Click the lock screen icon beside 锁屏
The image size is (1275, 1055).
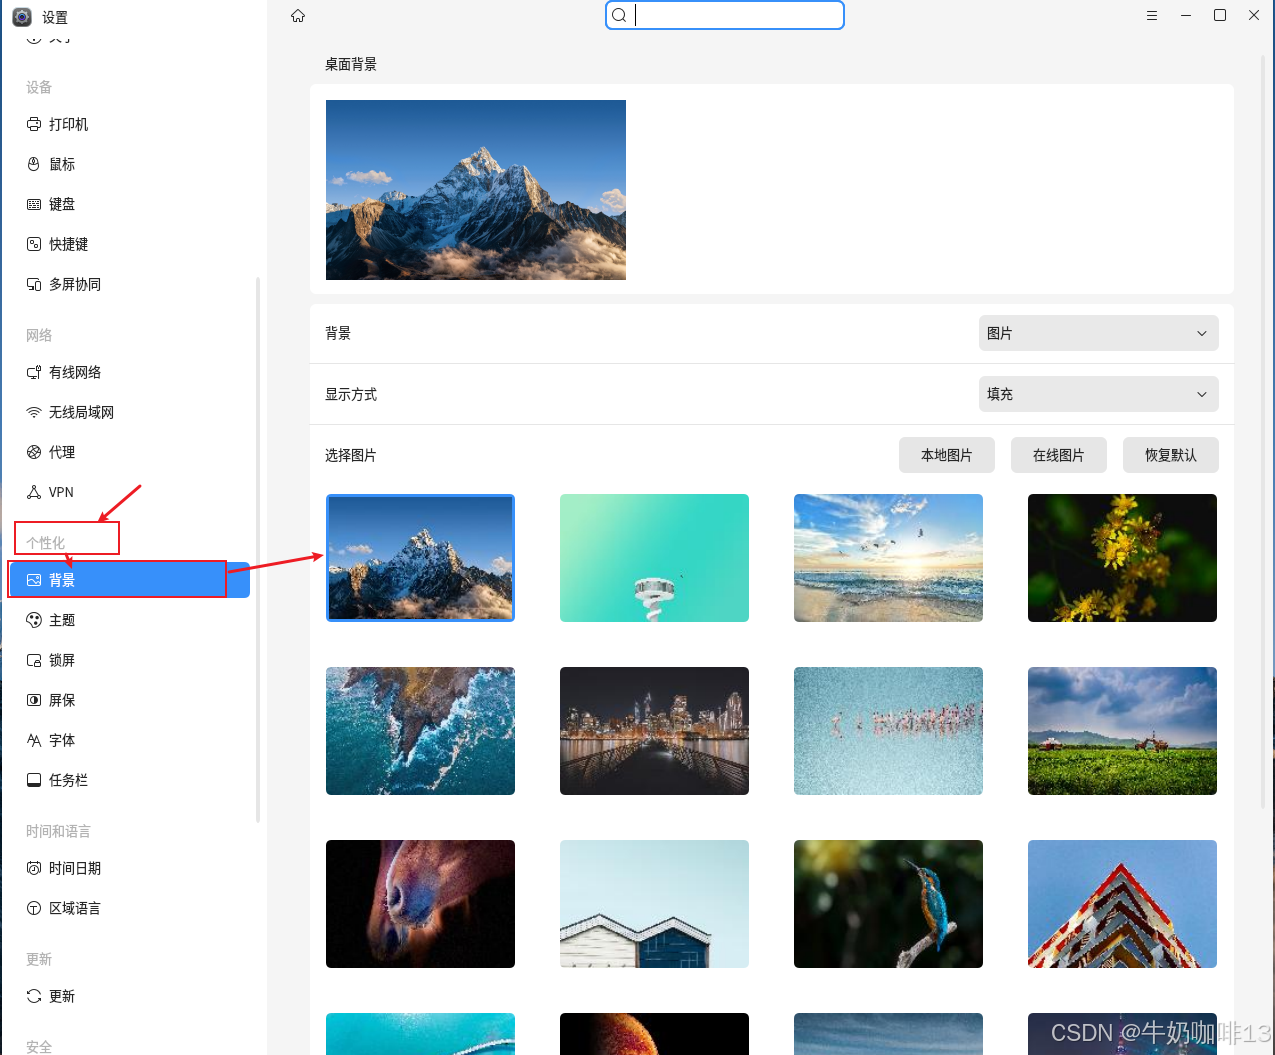click(x=34, y=660)
